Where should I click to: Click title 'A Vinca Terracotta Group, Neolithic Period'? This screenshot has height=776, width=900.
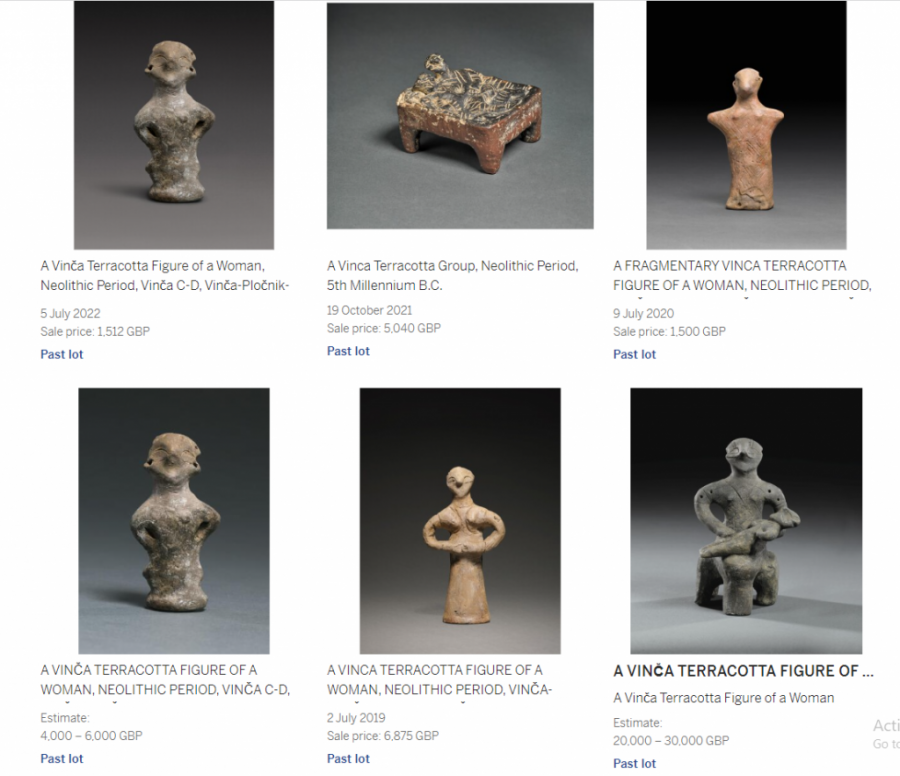[x=452, y=276]
